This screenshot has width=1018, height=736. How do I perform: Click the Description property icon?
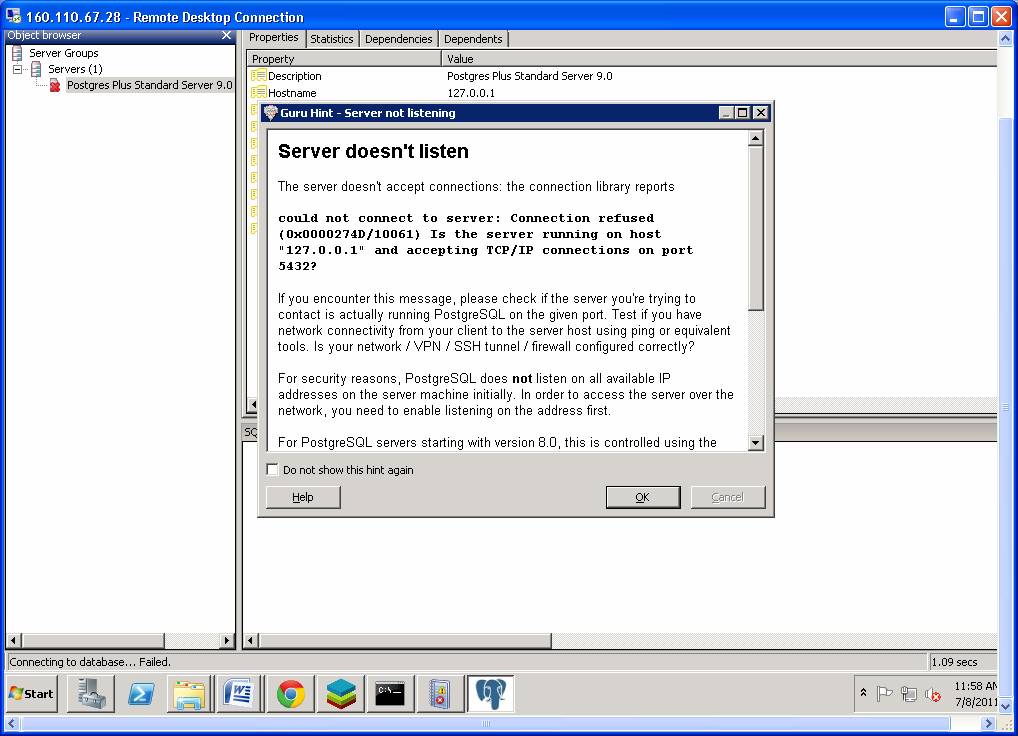[258, 76]
